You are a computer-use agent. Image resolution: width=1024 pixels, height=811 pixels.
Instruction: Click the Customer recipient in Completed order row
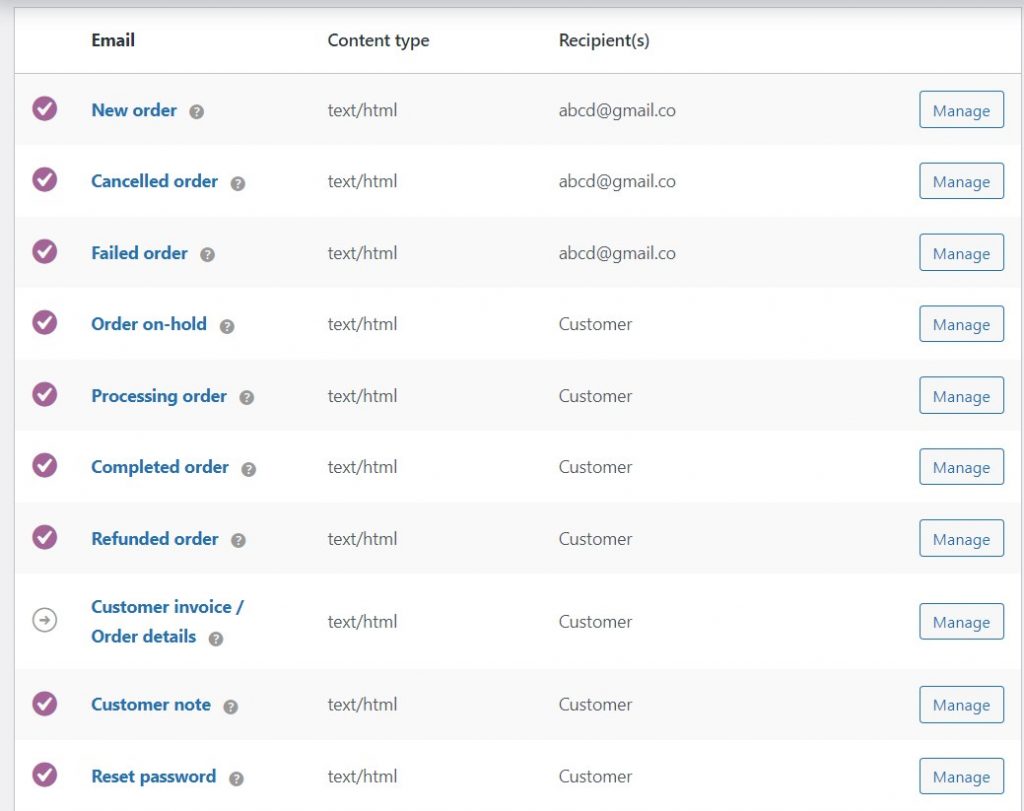click(x=596, y=468)
